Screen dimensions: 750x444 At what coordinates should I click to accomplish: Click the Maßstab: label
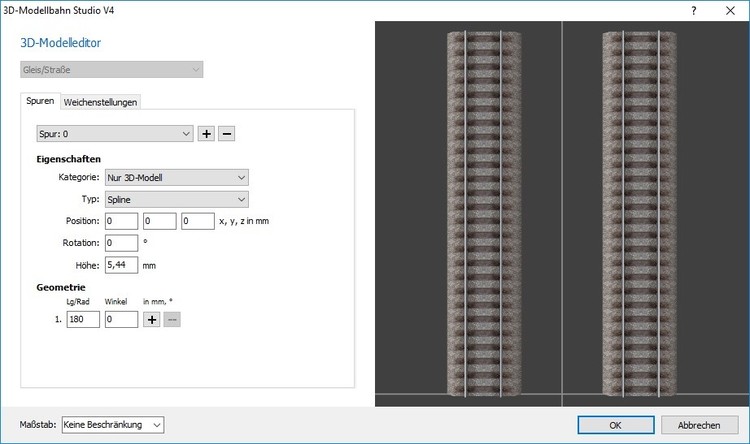pos(38,425)
